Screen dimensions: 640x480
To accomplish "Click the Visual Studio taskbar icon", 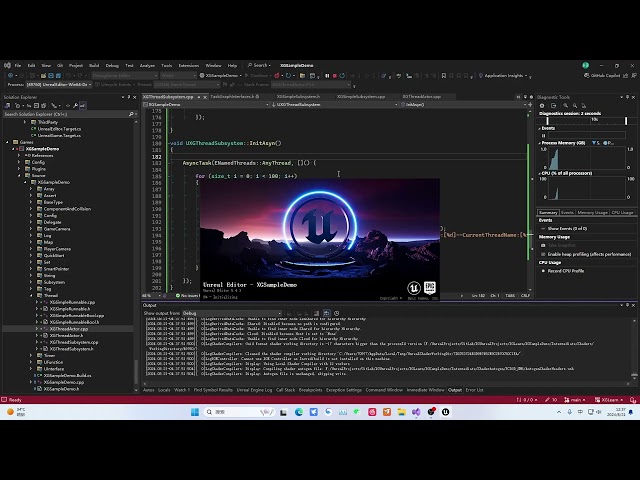I will pos(416,412).
